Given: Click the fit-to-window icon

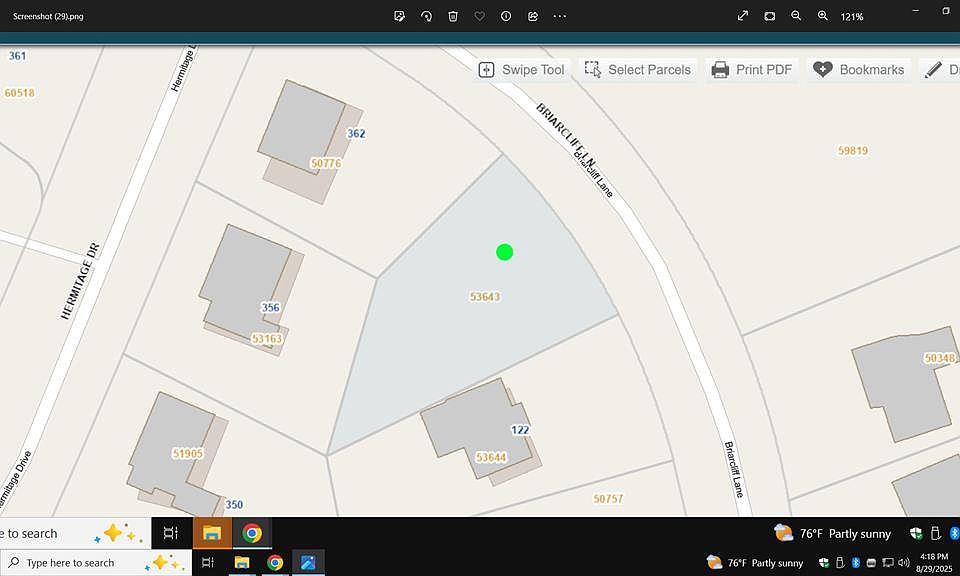Looking at the screenshot, I should (770, 16).
